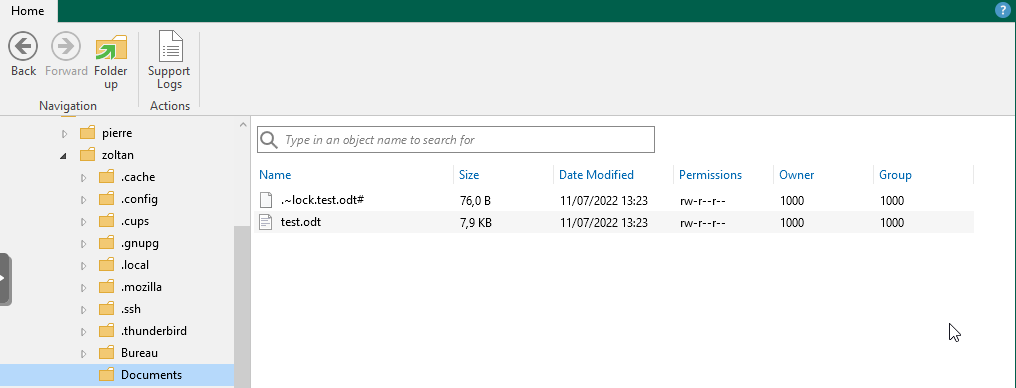Click the Forward navigation arrow icon
Screen dimensions: 1016x388
(66, 47)
